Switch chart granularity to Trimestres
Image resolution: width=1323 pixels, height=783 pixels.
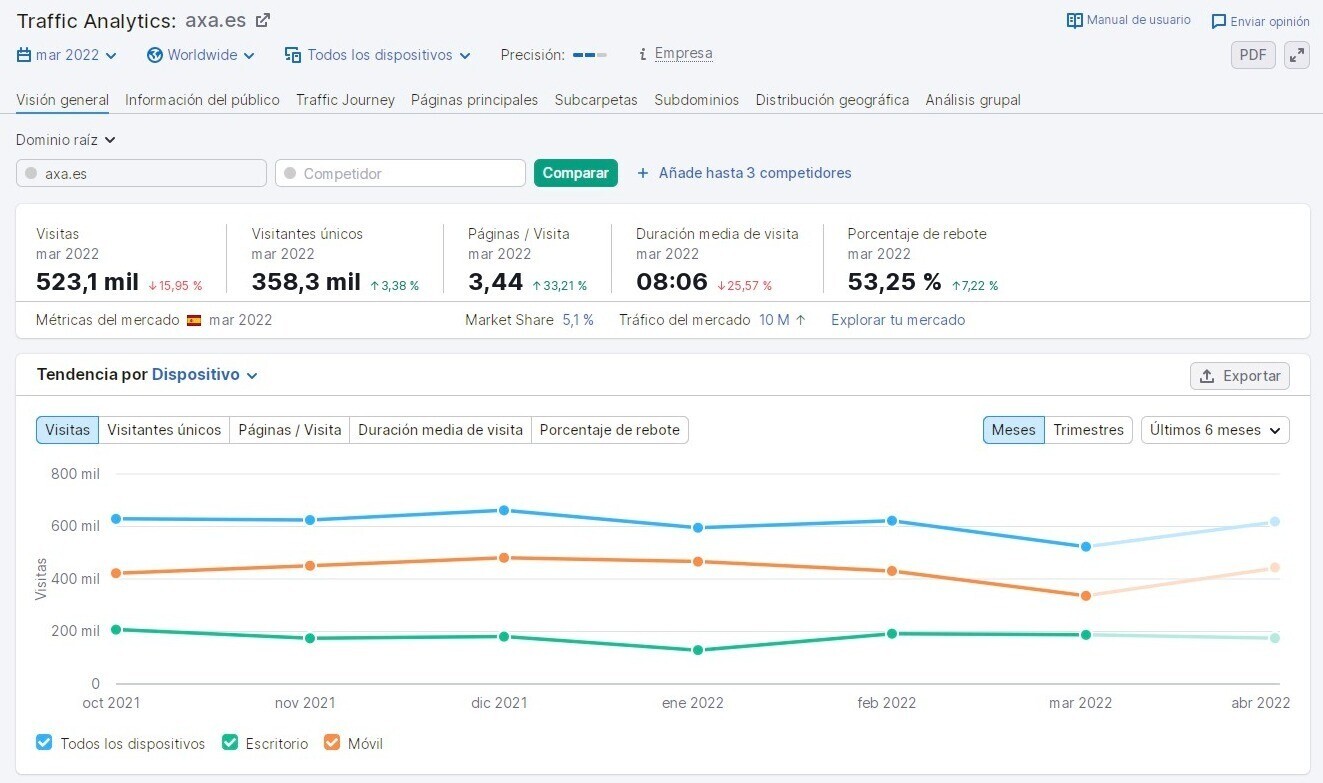coord(1088,430)
